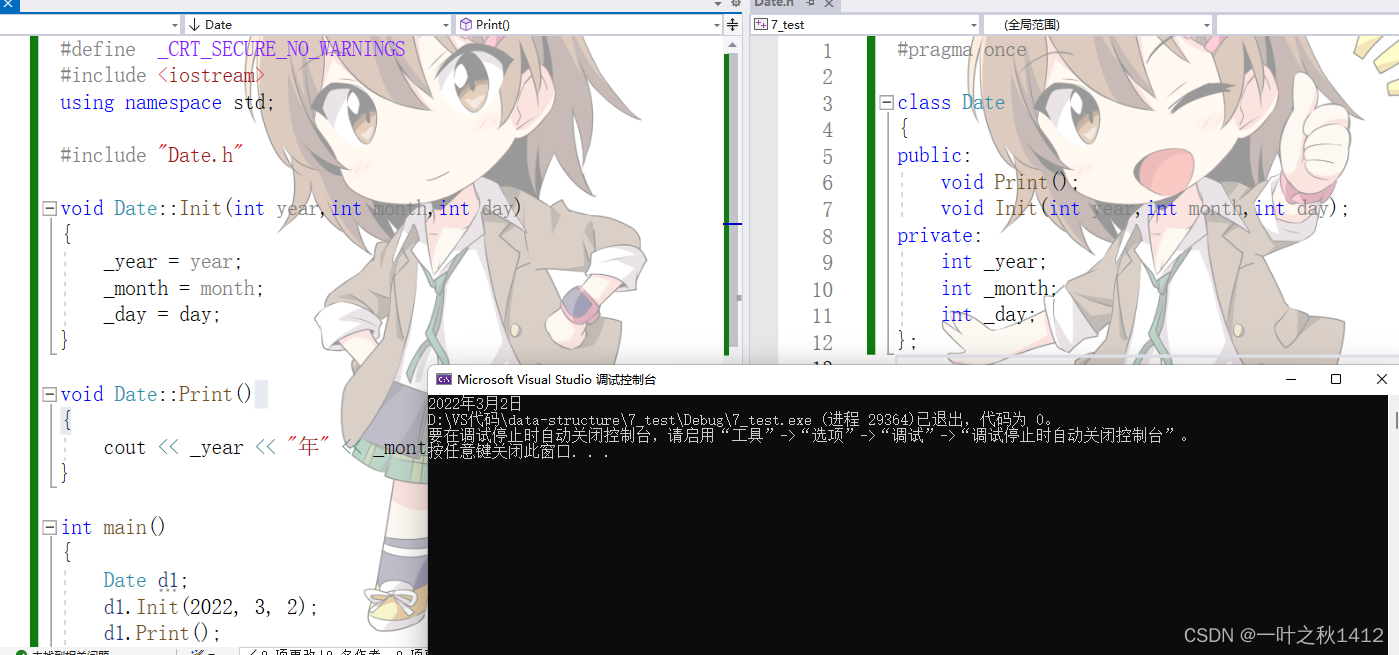Open the (全局范围) scope dropdown

(1097, 25)
